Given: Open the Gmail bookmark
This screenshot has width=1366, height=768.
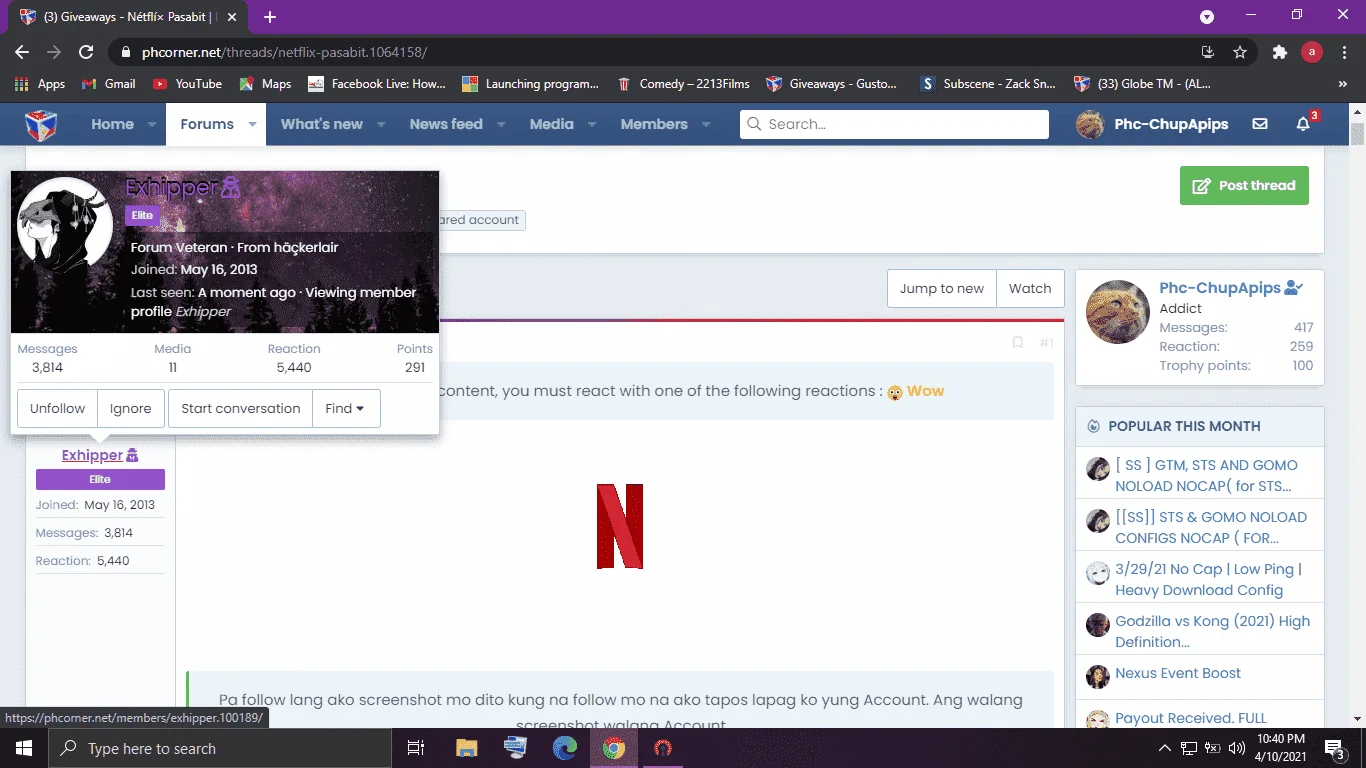Looking at the screenshot, I should point(108,84).
